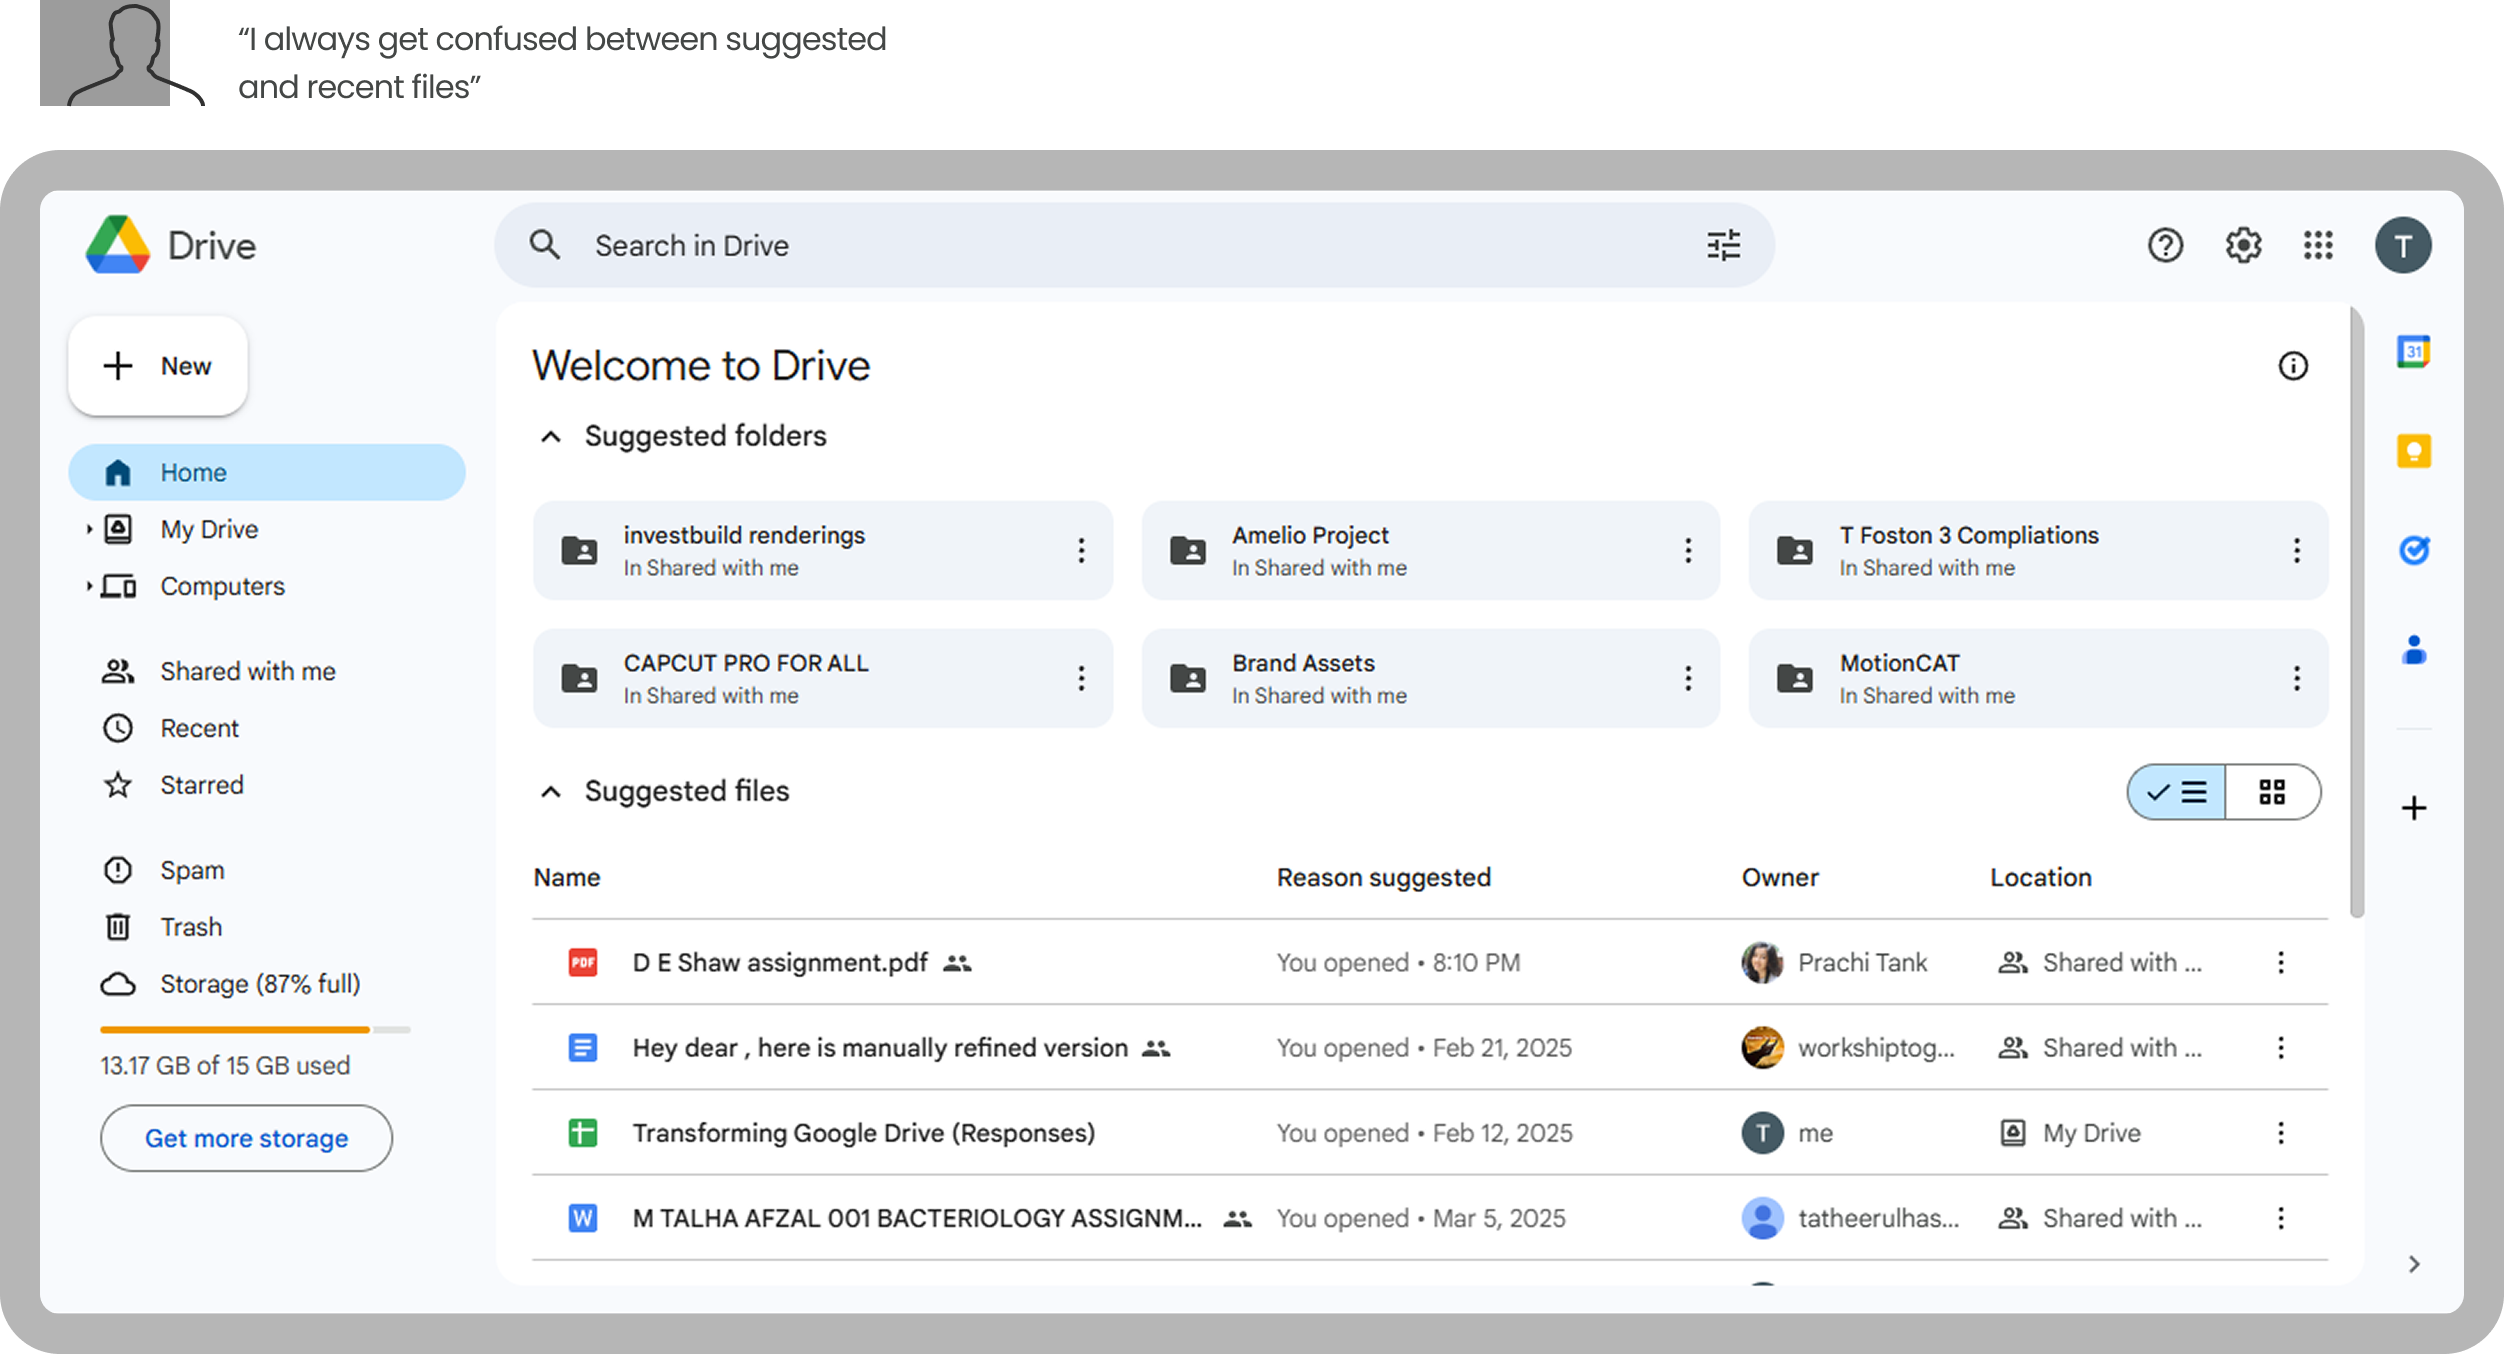Screen dimensions: 2504x1354
Task: Switch to grid layout view
Action: (x=2272, y=792)
